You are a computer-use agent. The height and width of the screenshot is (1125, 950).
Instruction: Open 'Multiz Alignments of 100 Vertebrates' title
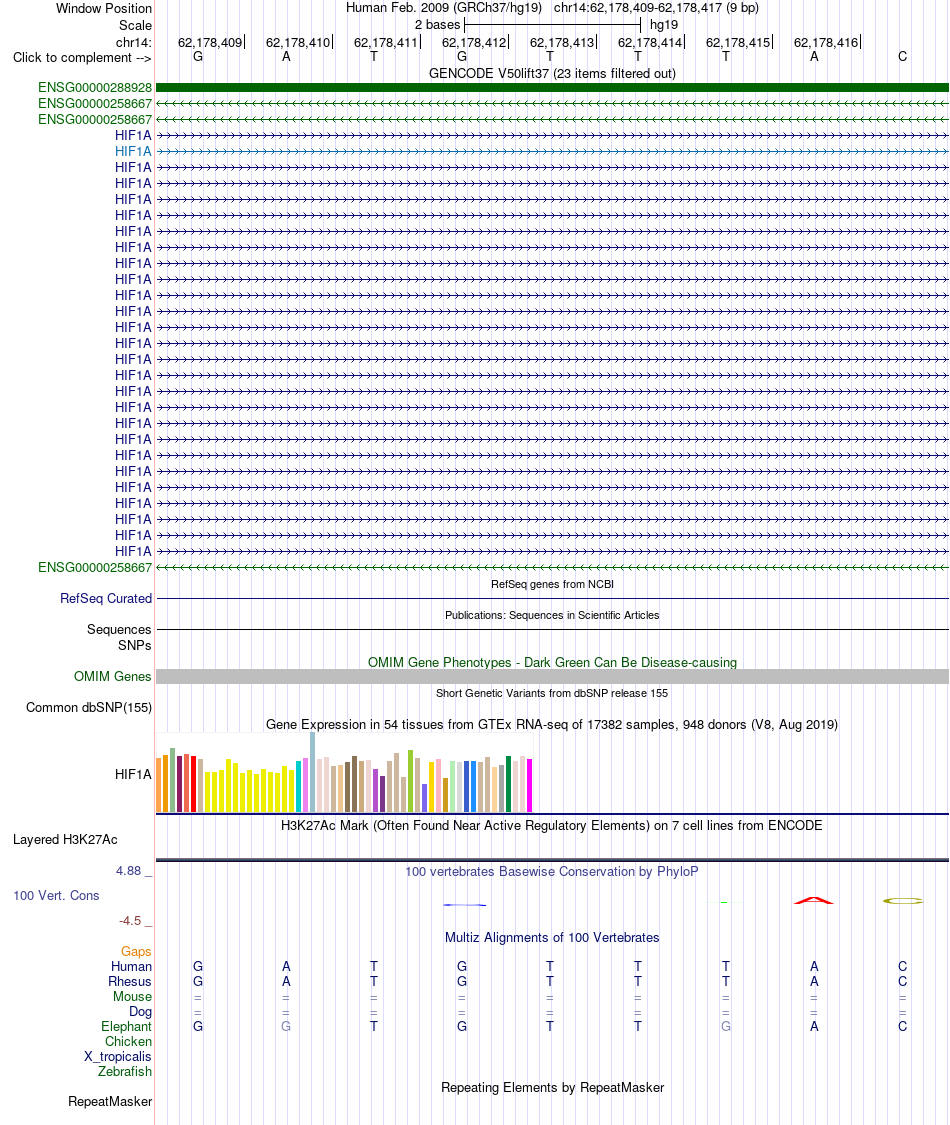[552, 938]
